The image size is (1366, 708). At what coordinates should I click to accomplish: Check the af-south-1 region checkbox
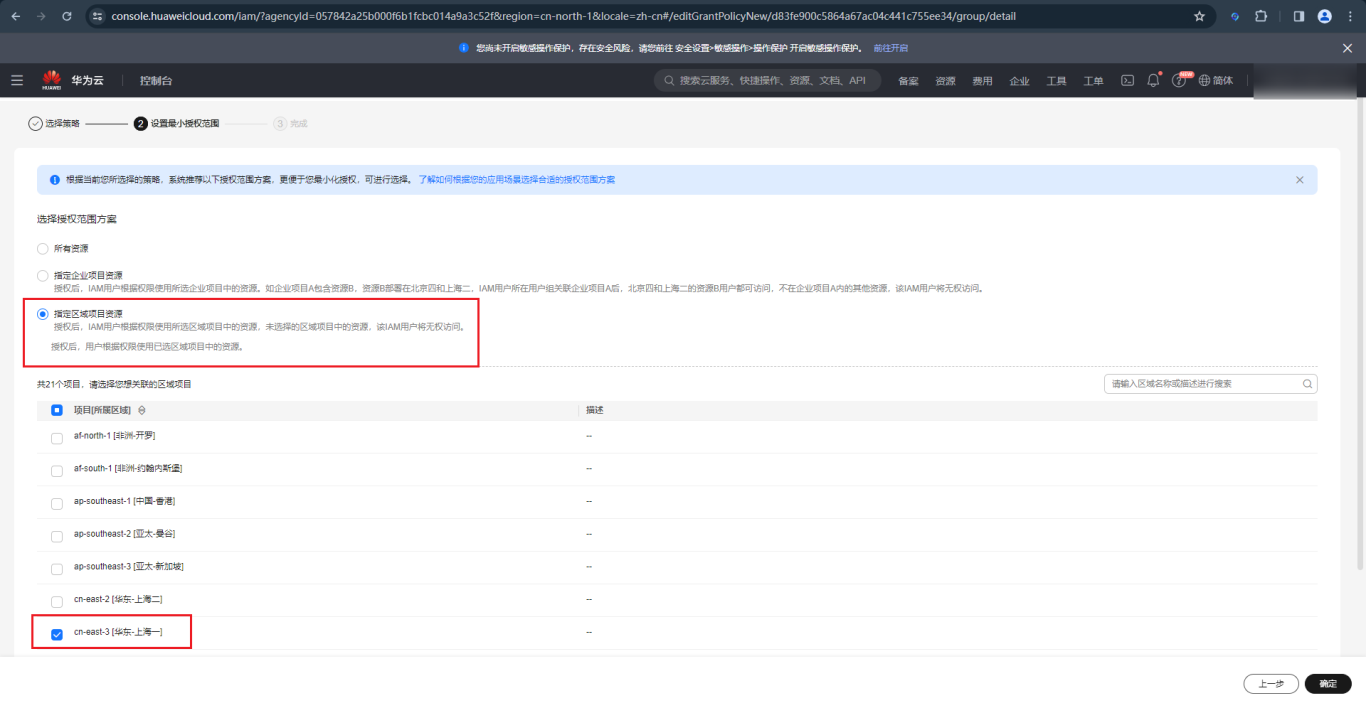click(57, 471)
